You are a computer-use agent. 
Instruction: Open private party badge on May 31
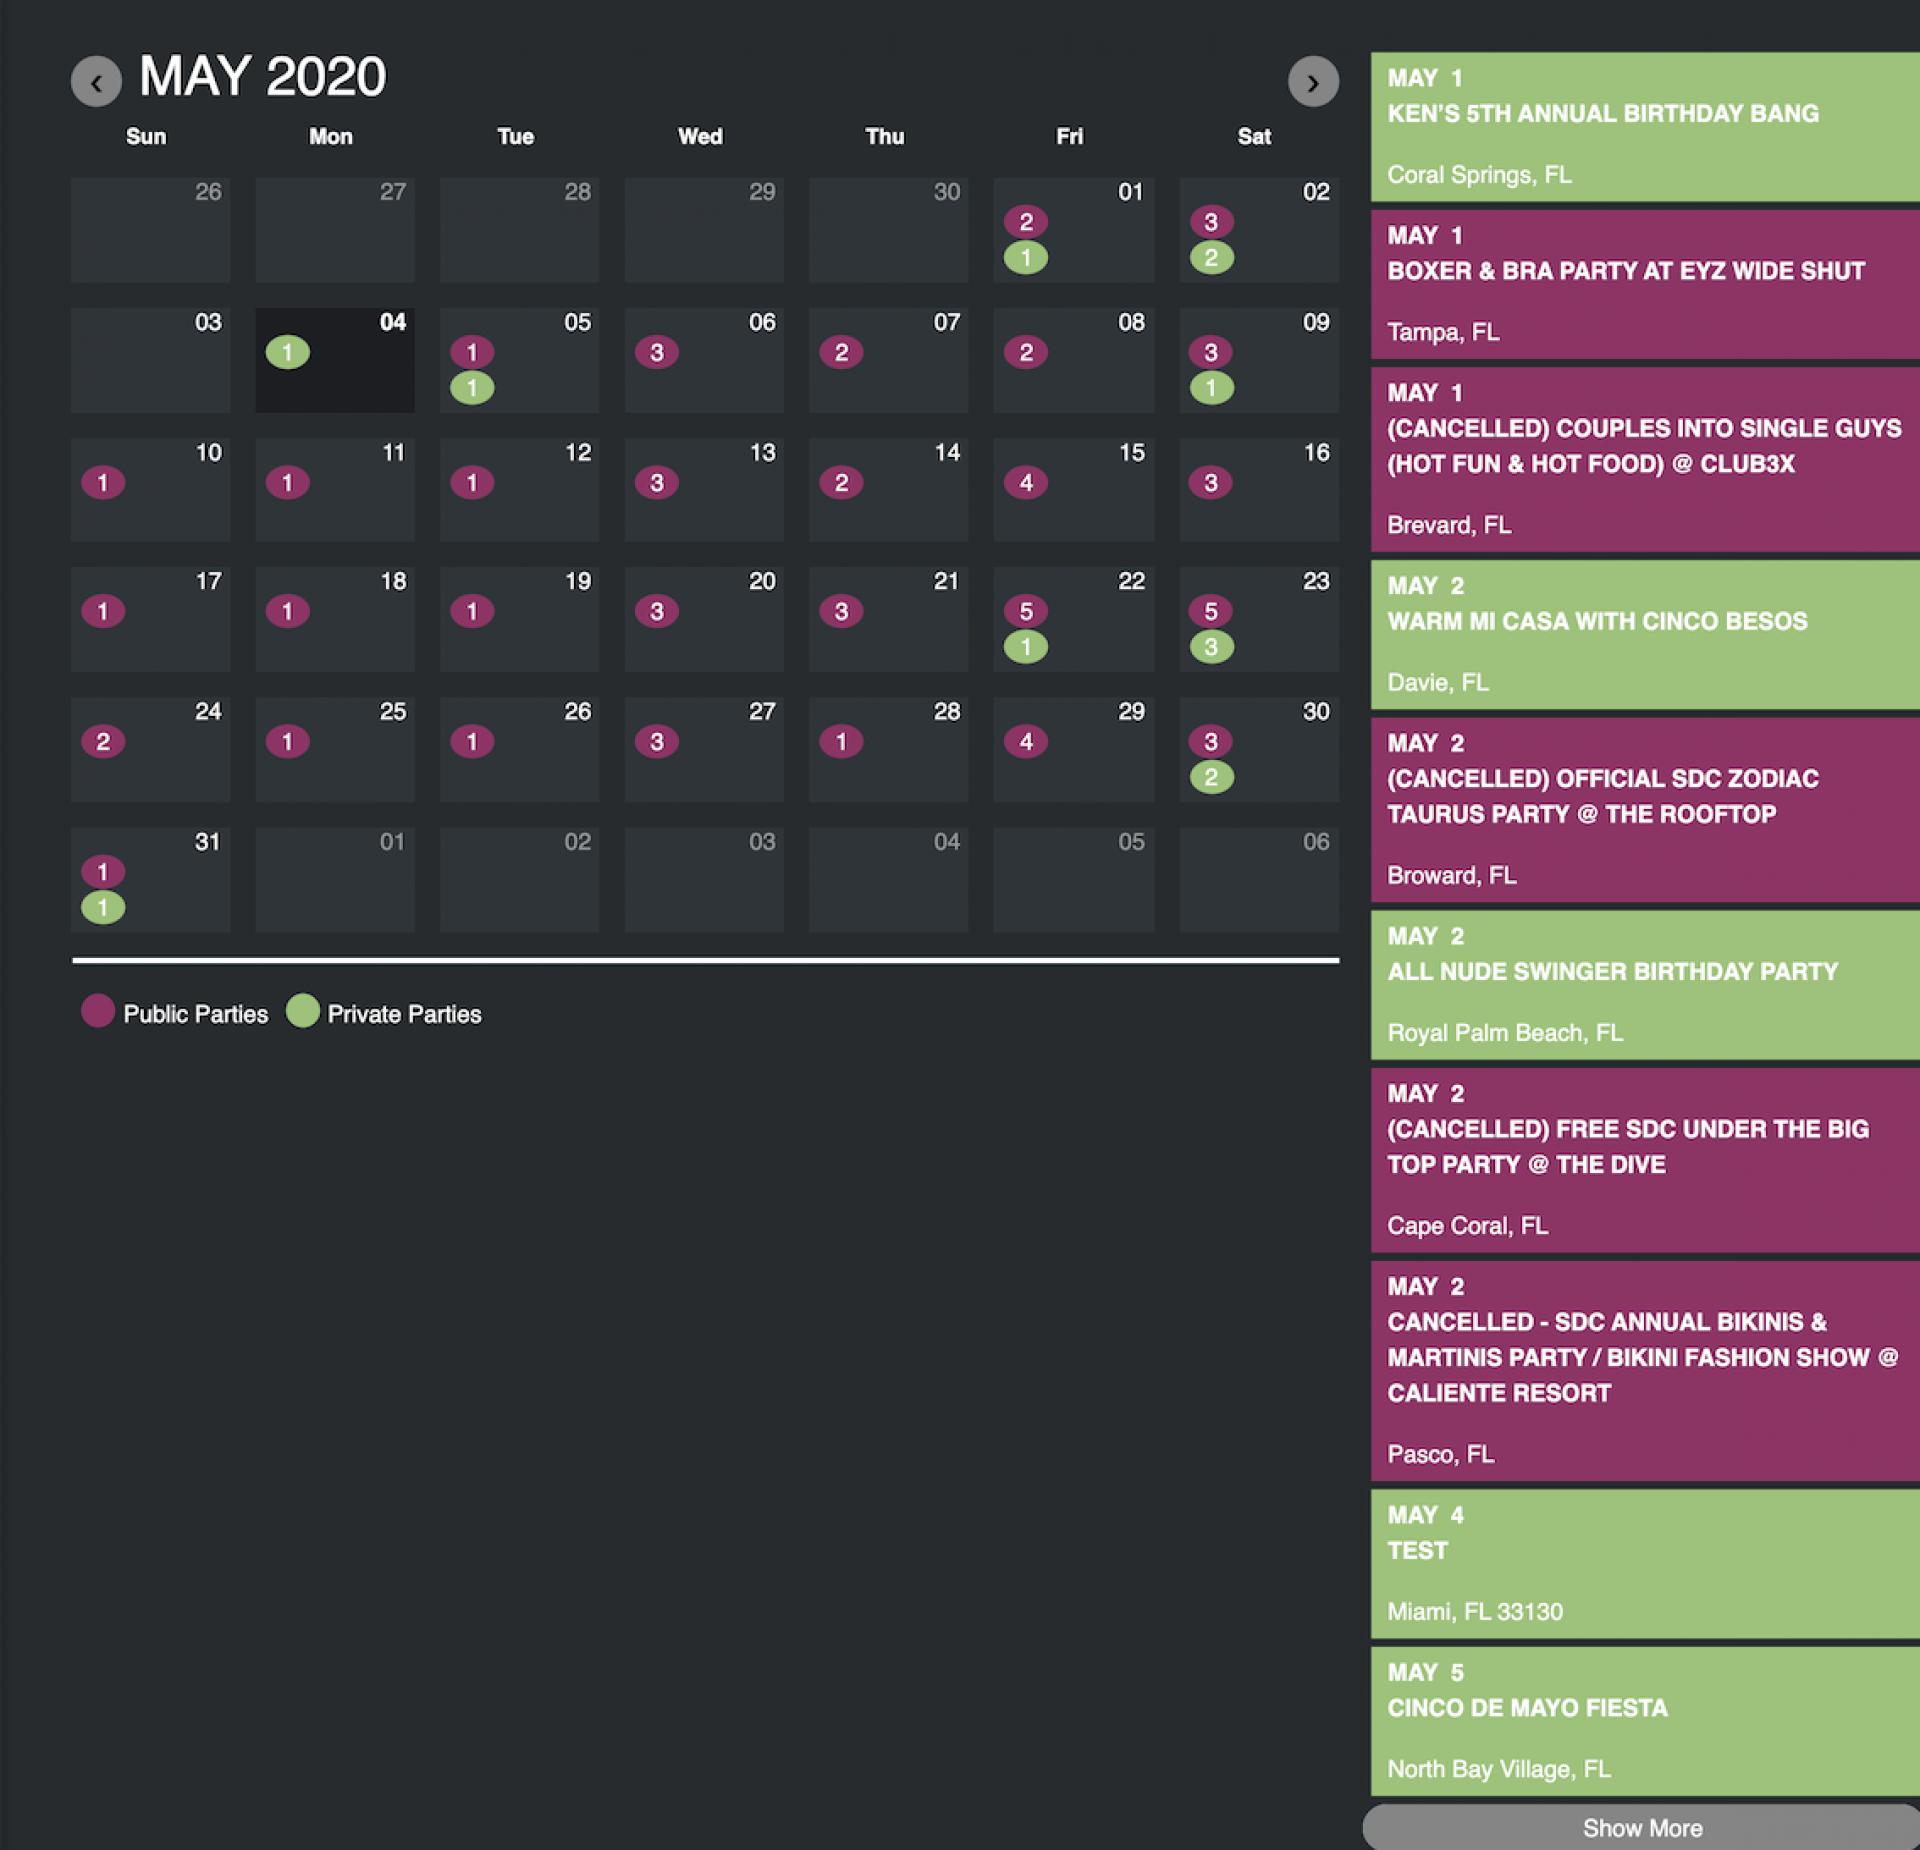click(x=102, y=908)
